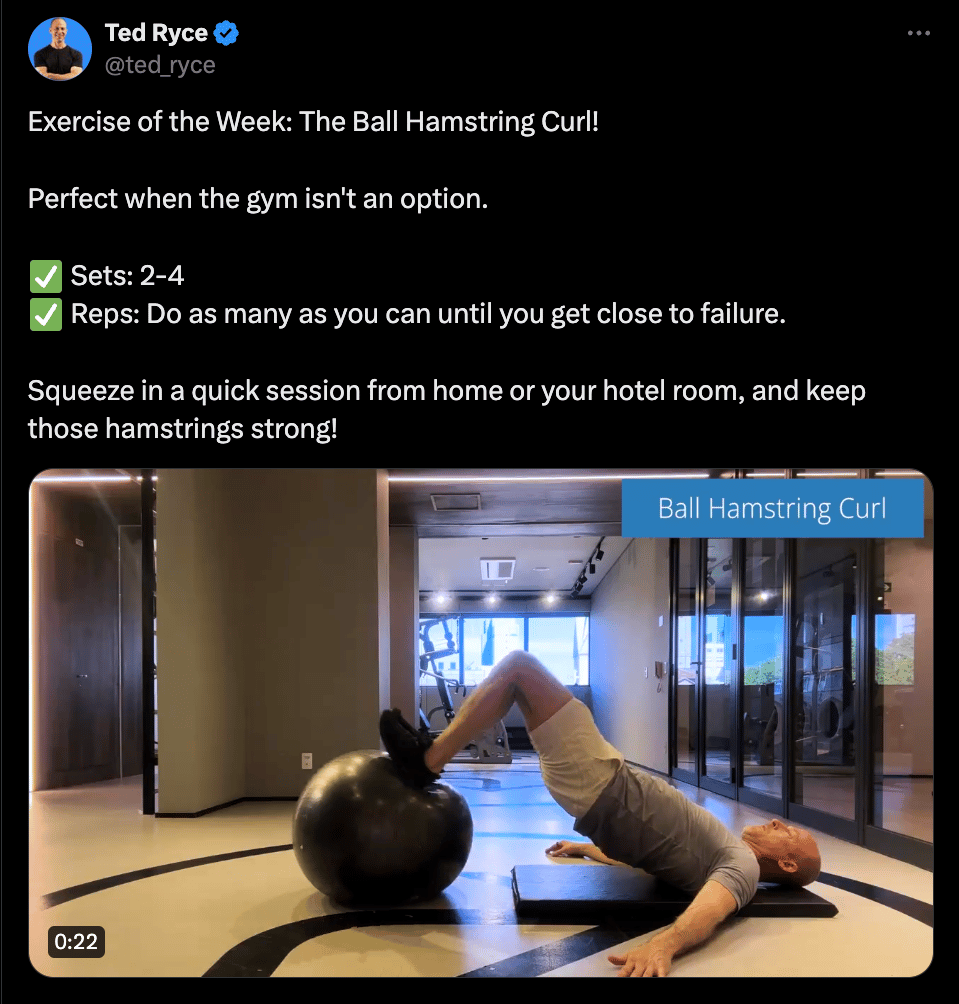Image resolution: width=959 pixels, height=1004 pixels.
Task: Click the "those hamstrings strong!" line
Action: pos(182,429)
